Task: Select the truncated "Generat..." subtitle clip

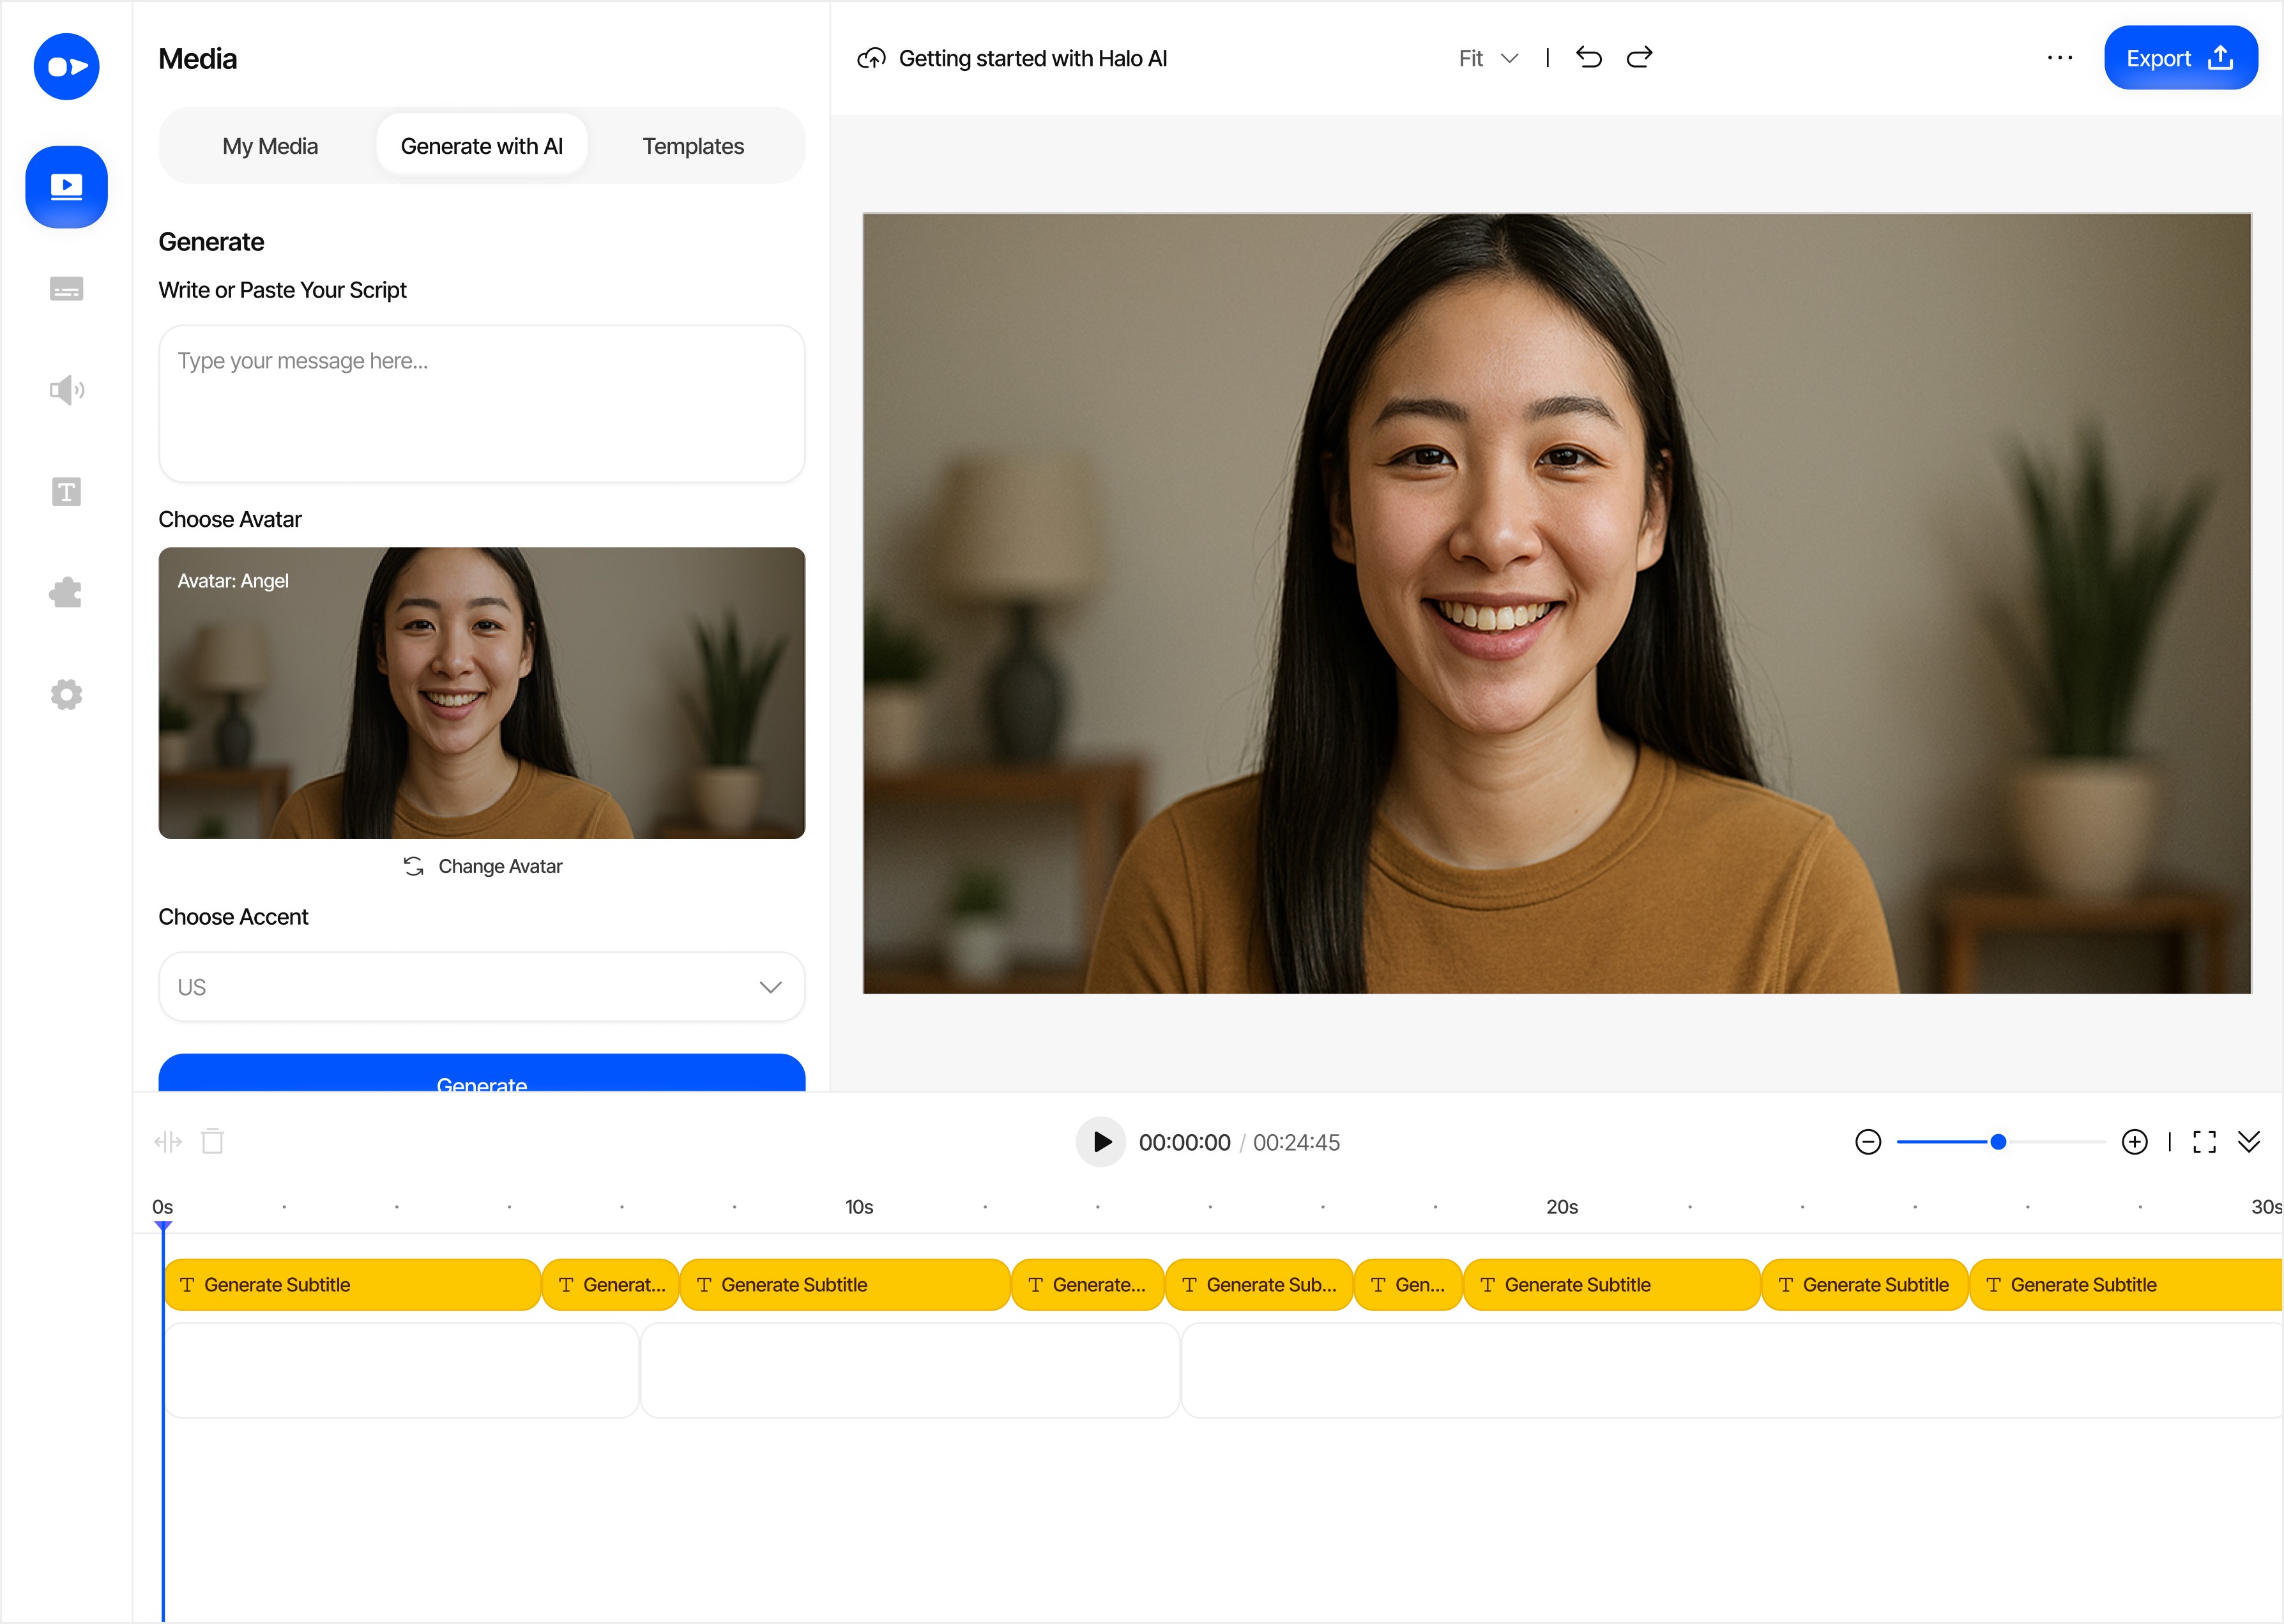Action: point(611,1285)
